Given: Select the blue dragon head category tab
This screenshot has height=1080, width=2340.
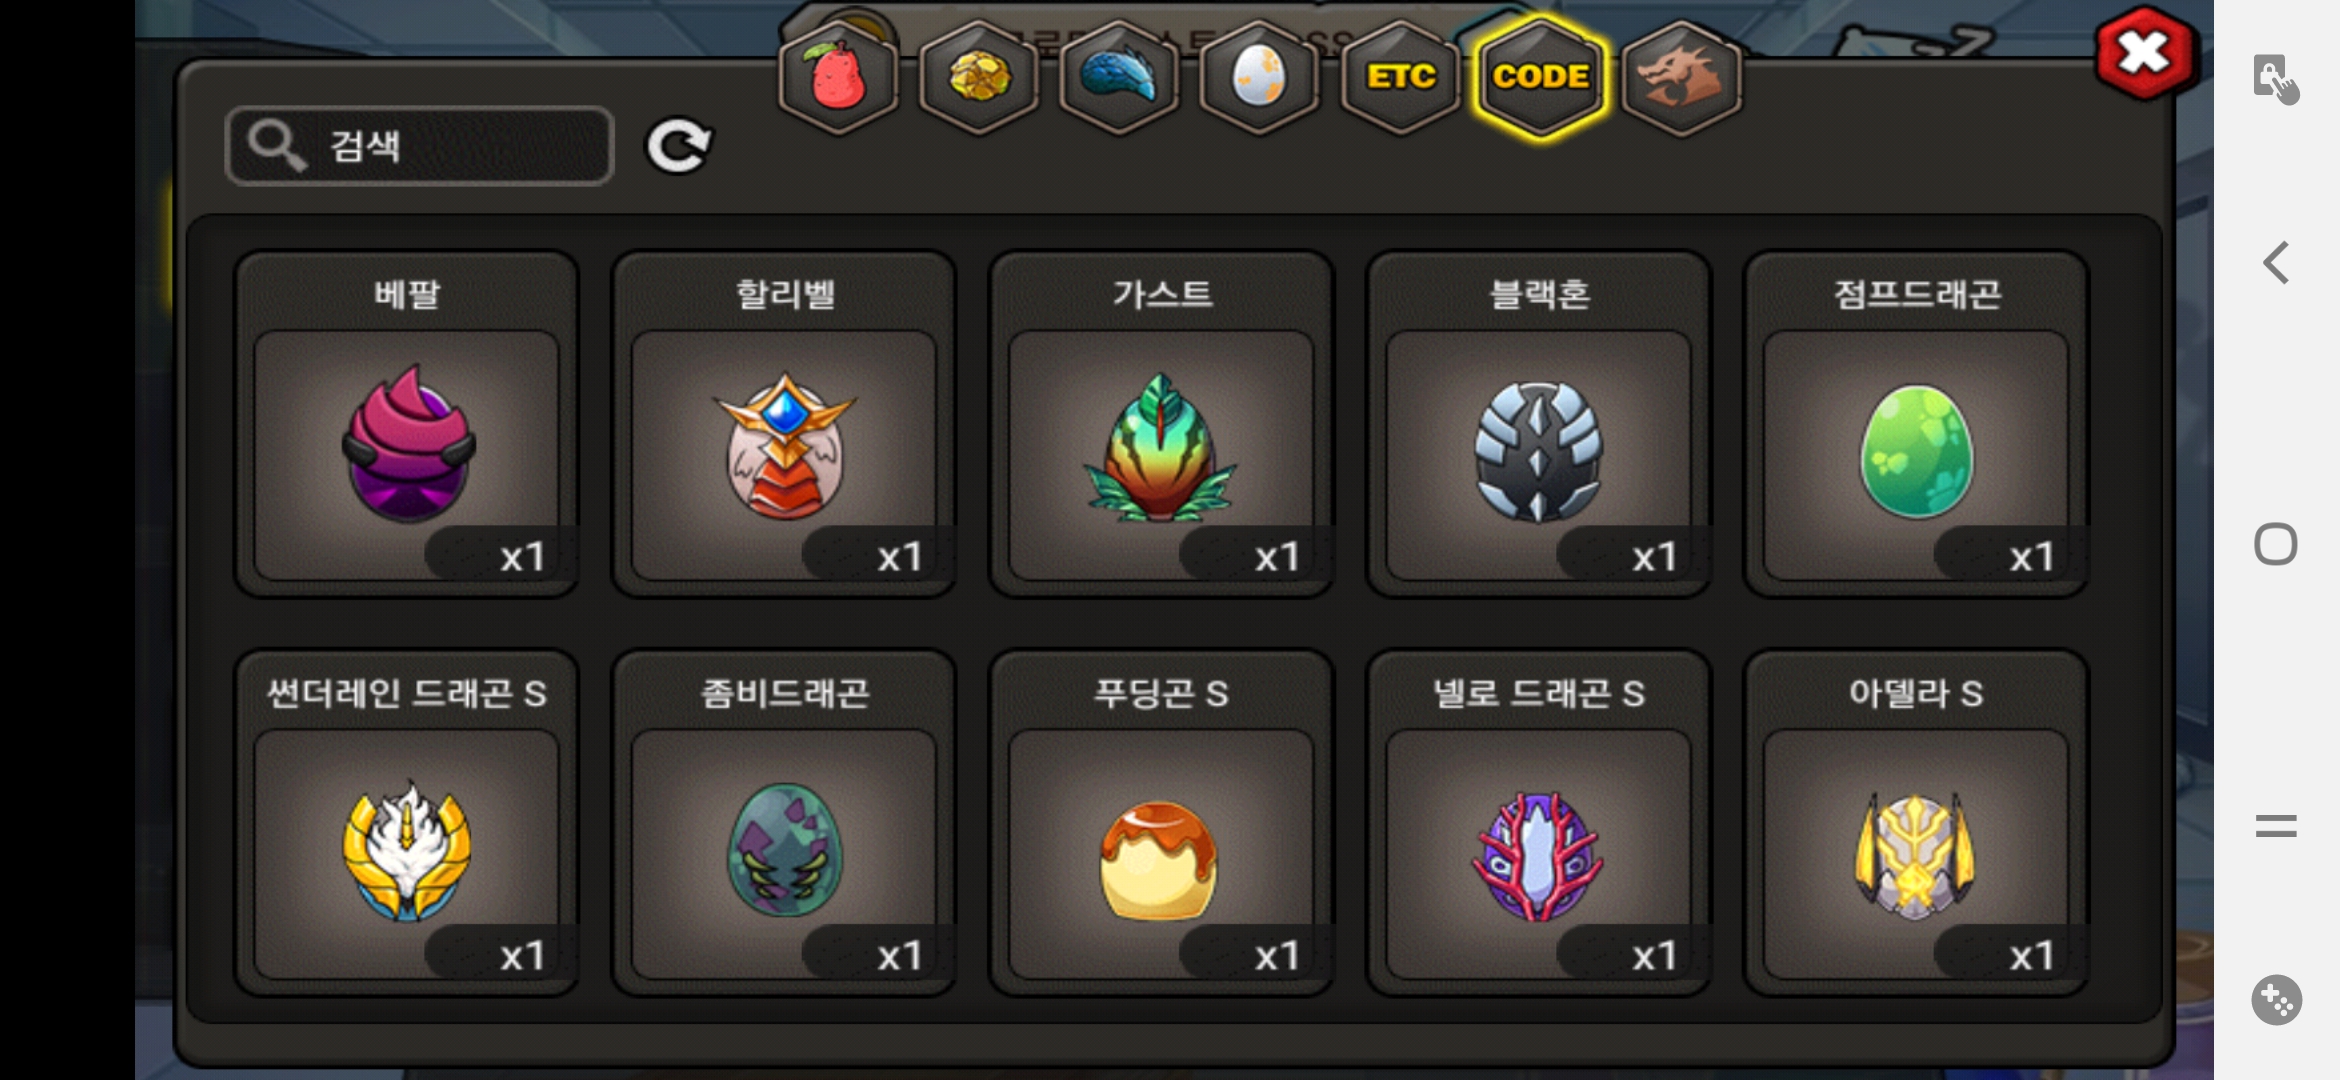Looking at the screenshot, I should [1119, 78].
